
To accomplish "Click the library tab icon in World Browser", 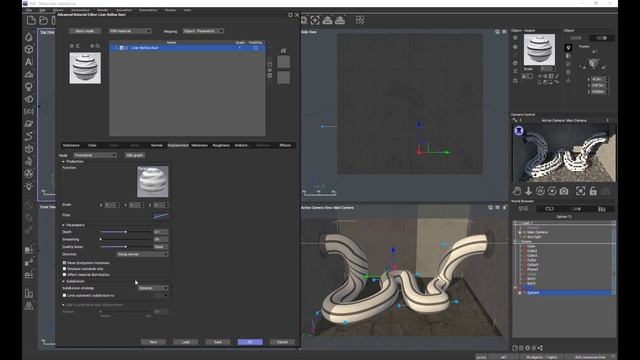I will (x=602, y=209).
